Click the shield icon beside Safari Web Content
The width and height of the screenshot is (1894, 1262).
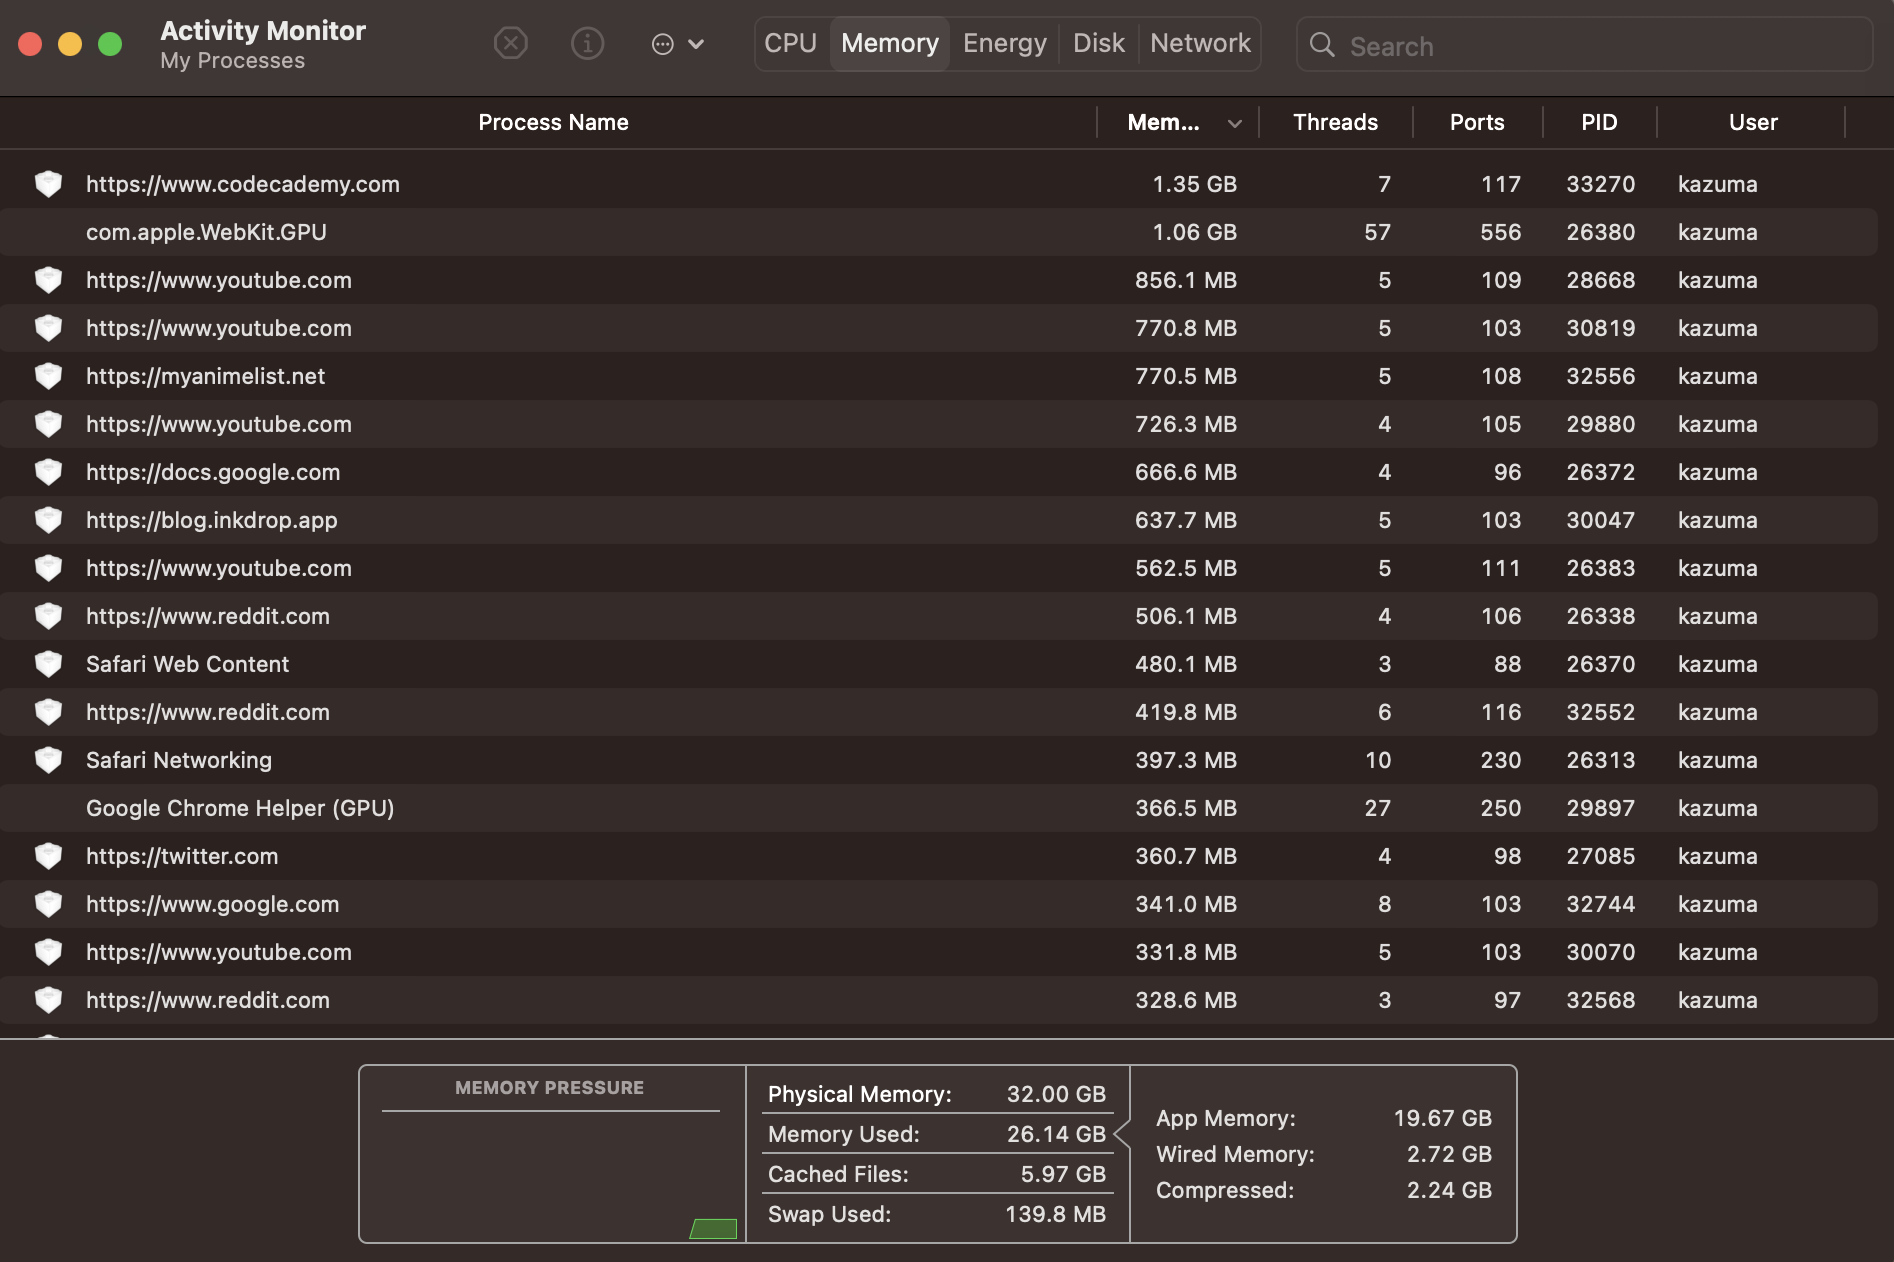pos(48,664)
